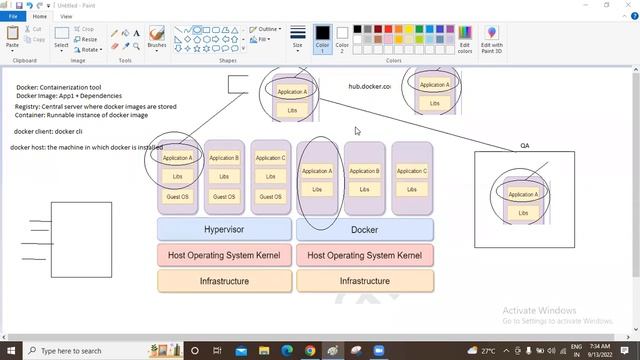
Task: Switch to the Home tab
Action: pyautogui.click(x=40, y=16)
